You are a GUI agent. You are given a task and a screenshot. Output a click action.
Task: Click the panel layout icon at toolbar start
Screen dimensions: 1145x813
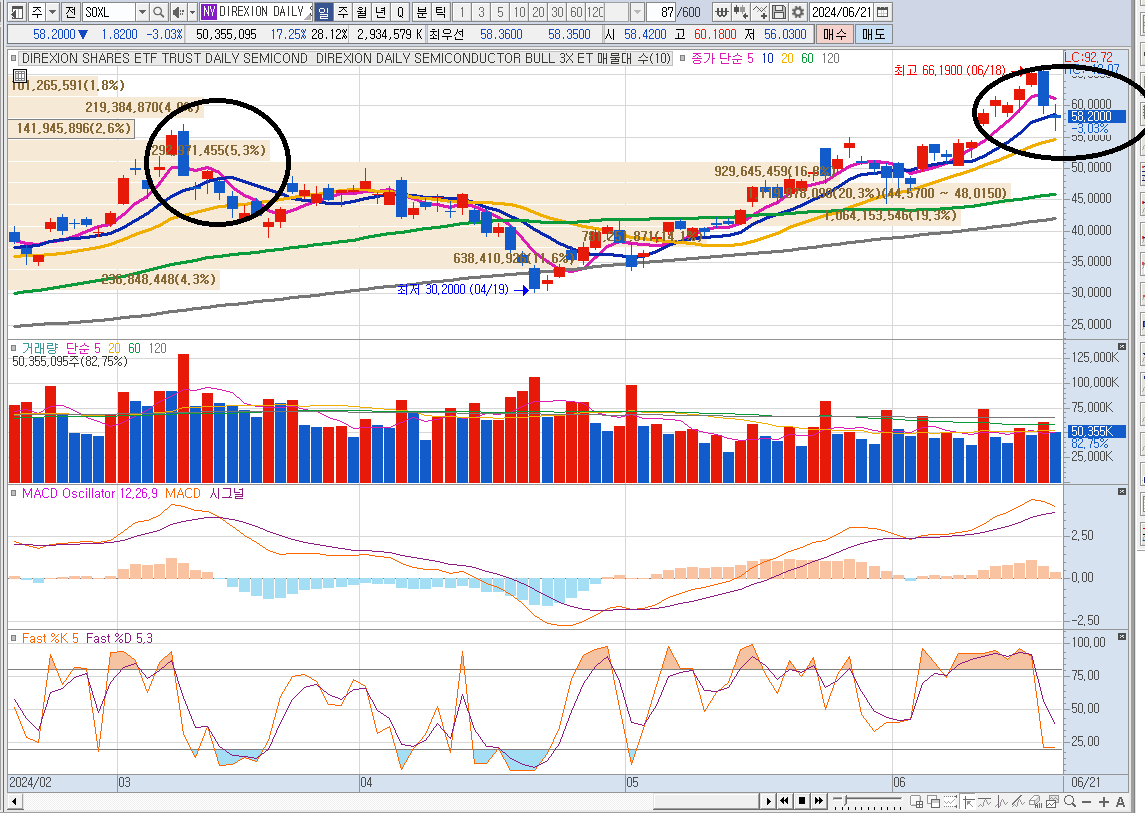(17, 12)
